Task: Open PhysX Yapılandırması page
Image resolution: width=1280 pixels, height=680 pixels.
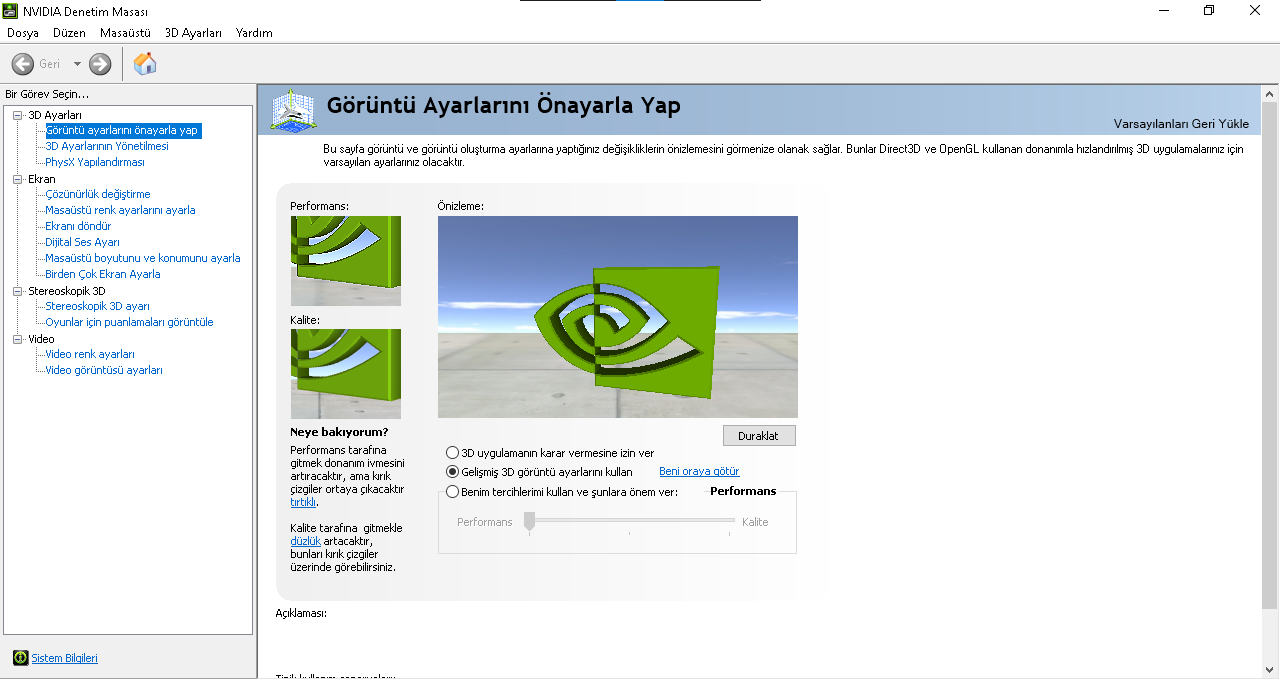Action: click(95, 162)
